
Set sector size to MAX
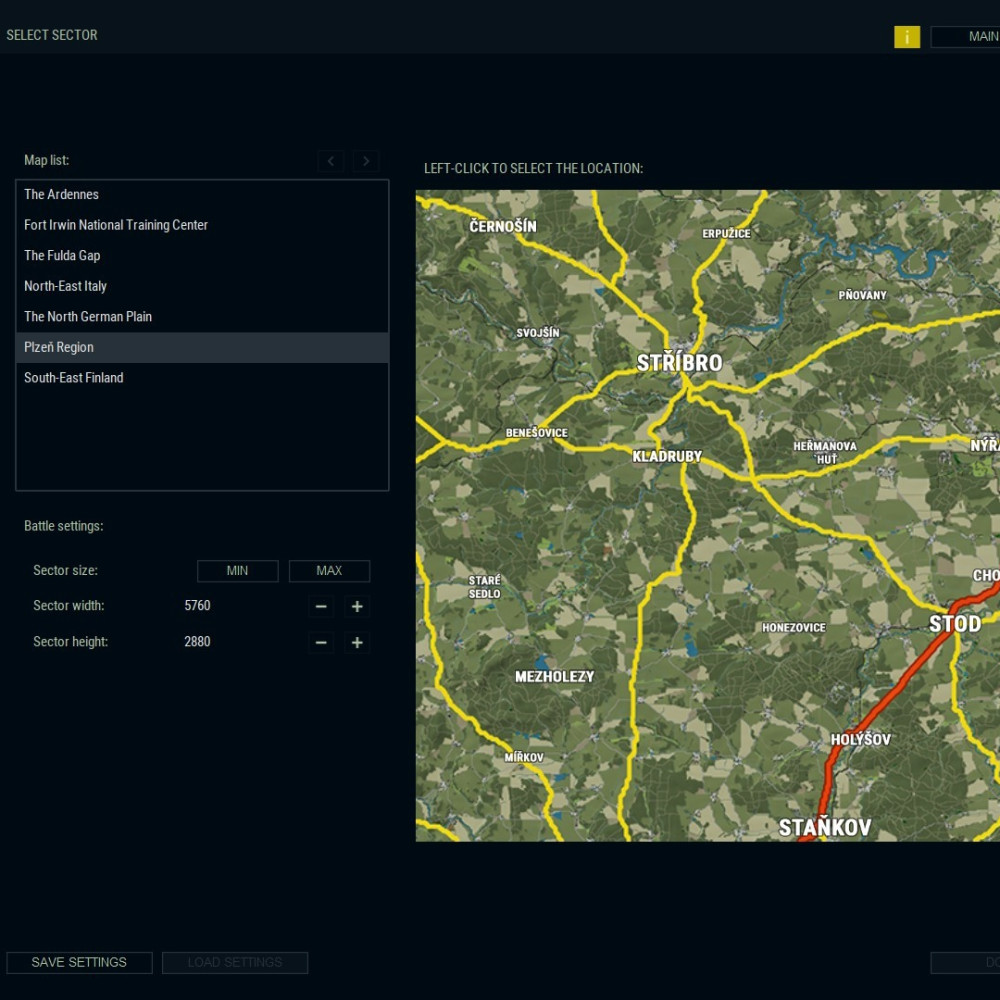coord(329,571)
